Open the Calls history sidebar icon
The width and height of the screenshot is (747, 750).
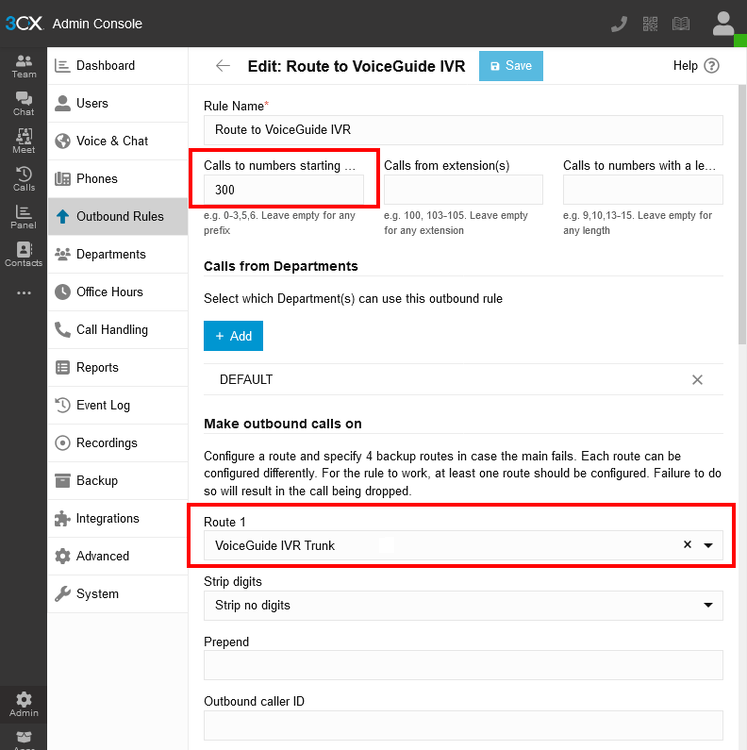click(x=23, y=179)
